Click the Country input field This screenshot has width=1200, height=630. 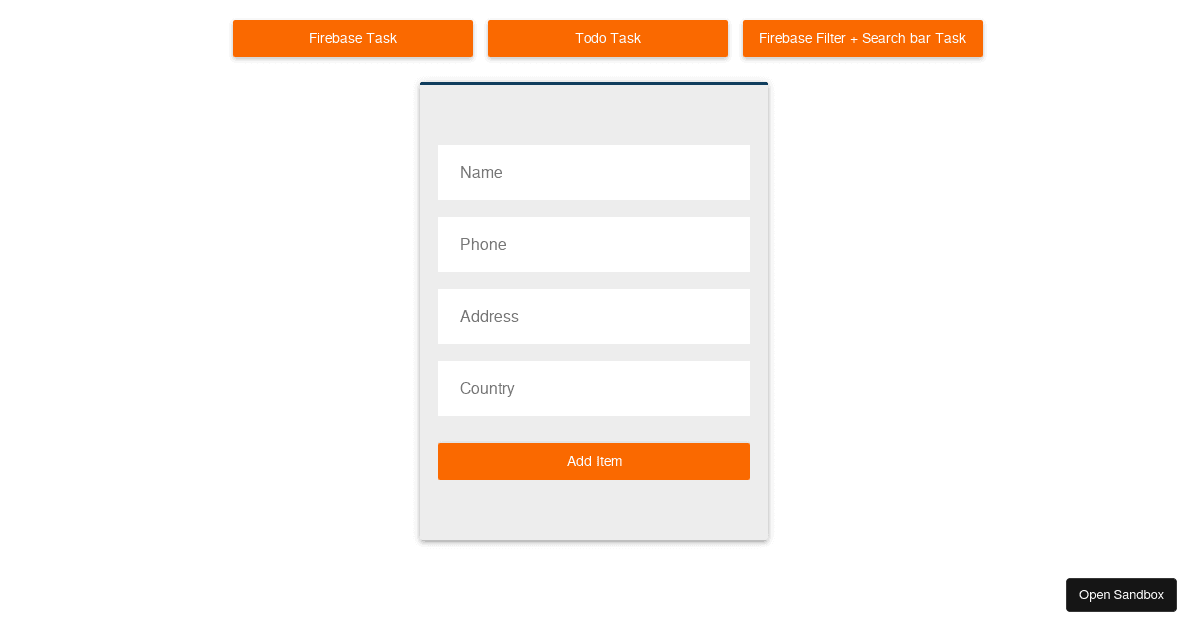point(594,388)
